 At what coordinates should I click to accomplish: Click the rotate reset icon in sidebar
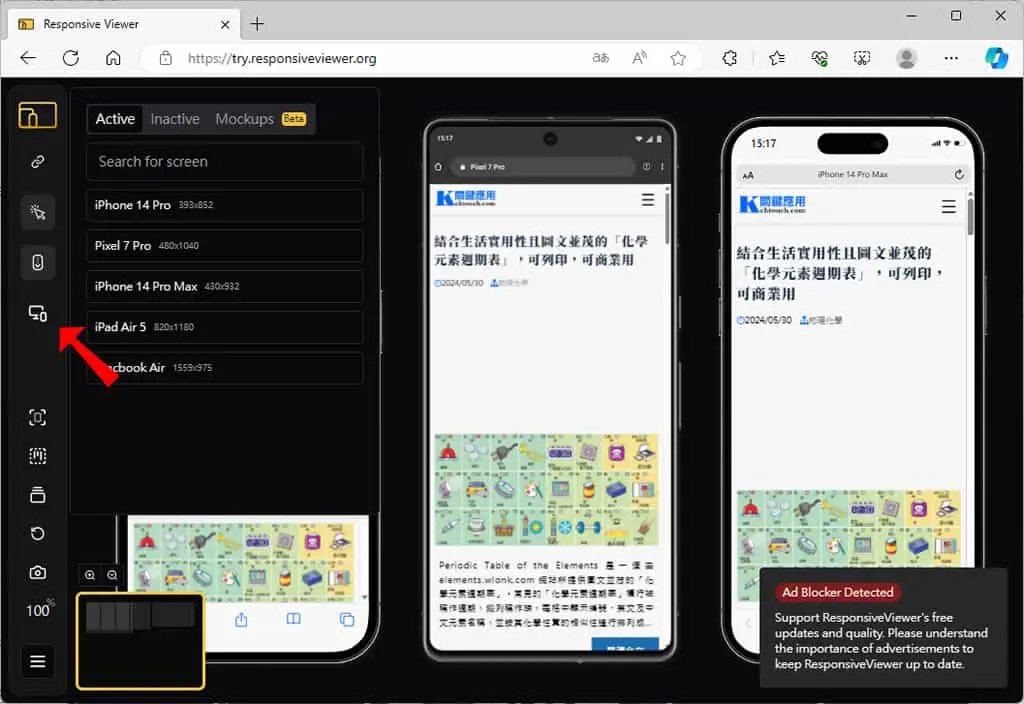tap(38, 534)
